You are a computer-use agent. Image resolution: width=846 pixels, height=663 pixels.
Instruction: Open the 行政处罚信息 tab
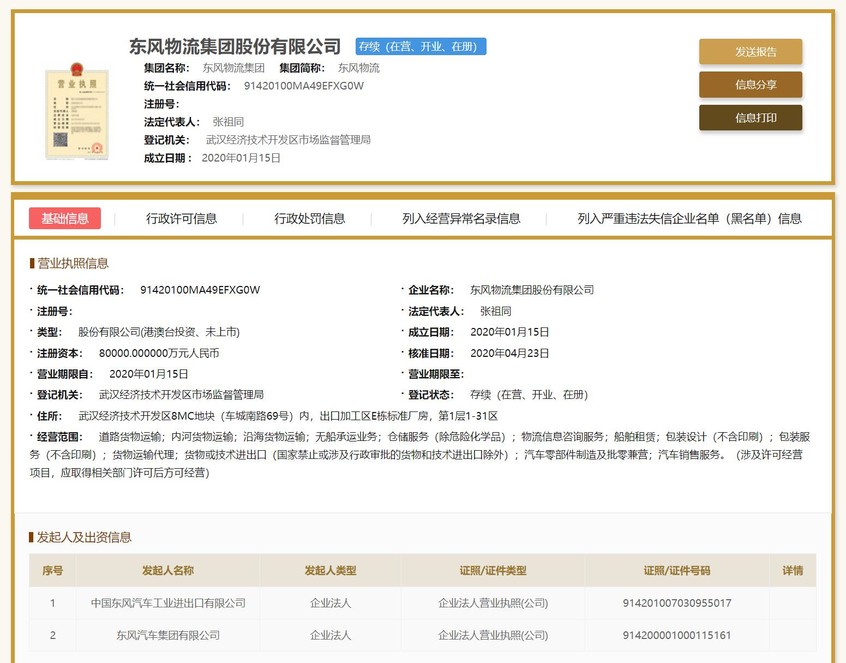pos(310,219)
